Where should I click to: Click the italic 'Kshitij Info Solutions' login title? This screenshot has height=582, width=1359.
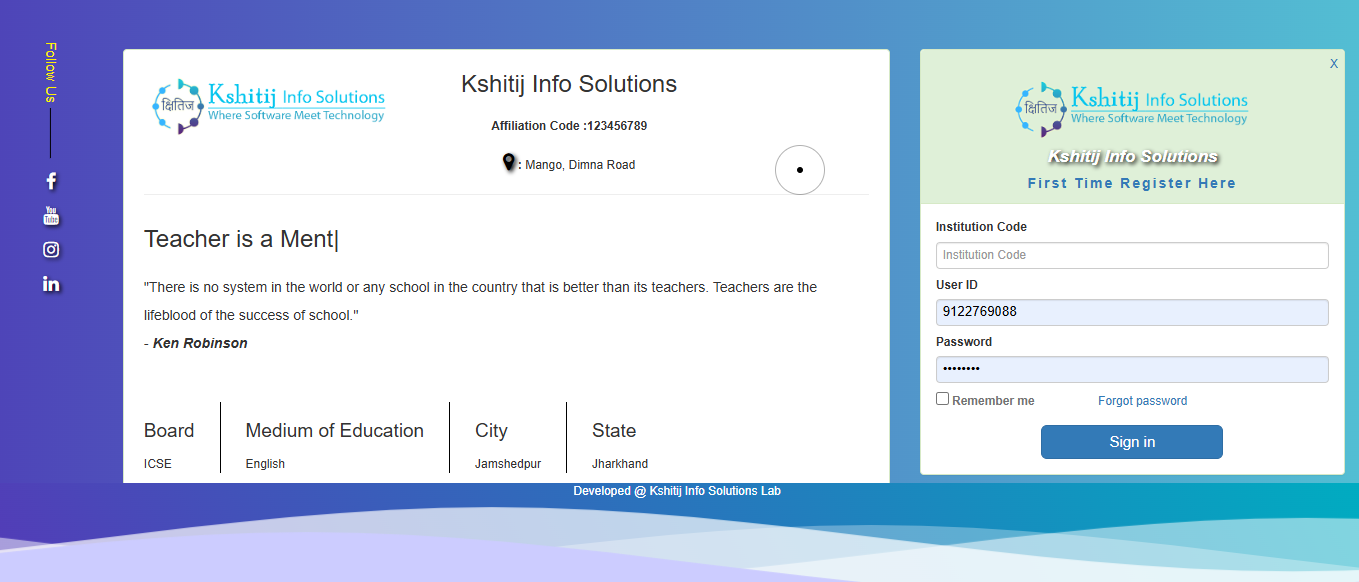tap(1133, 157)
